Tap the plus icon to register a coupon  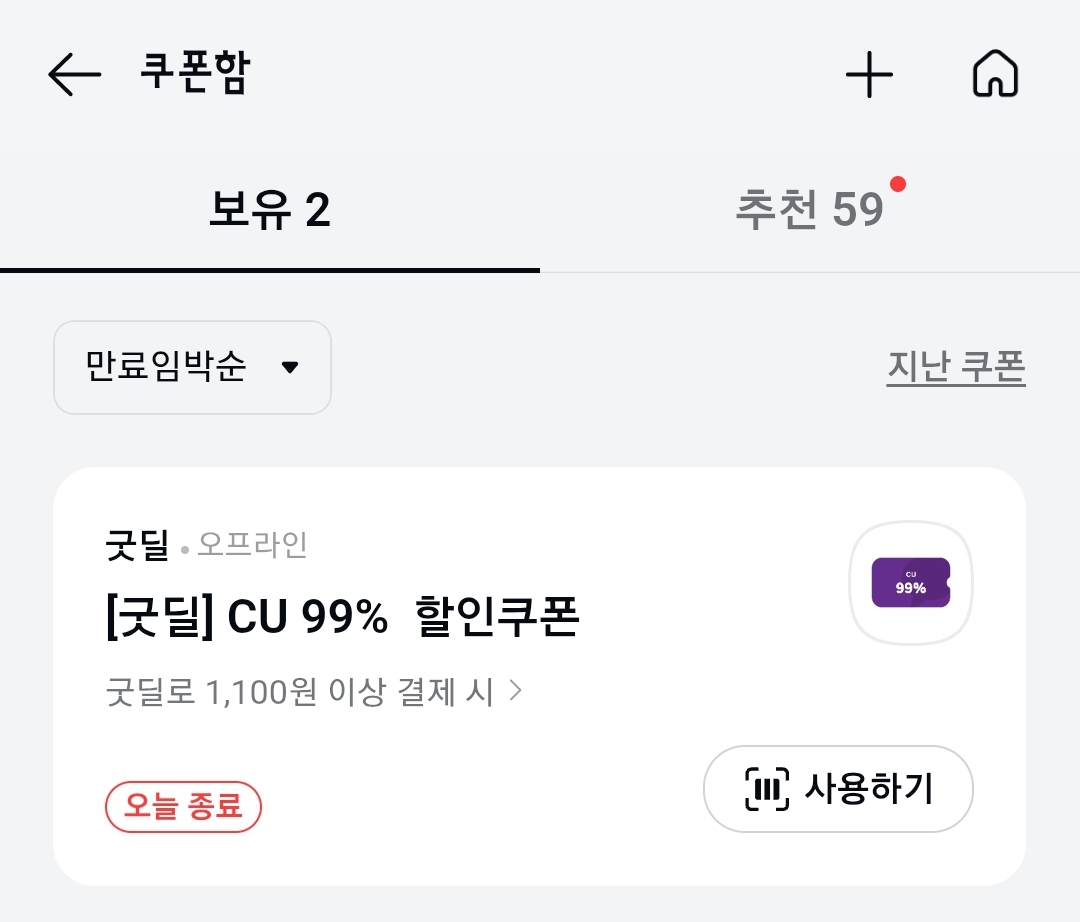coord(869,73)
